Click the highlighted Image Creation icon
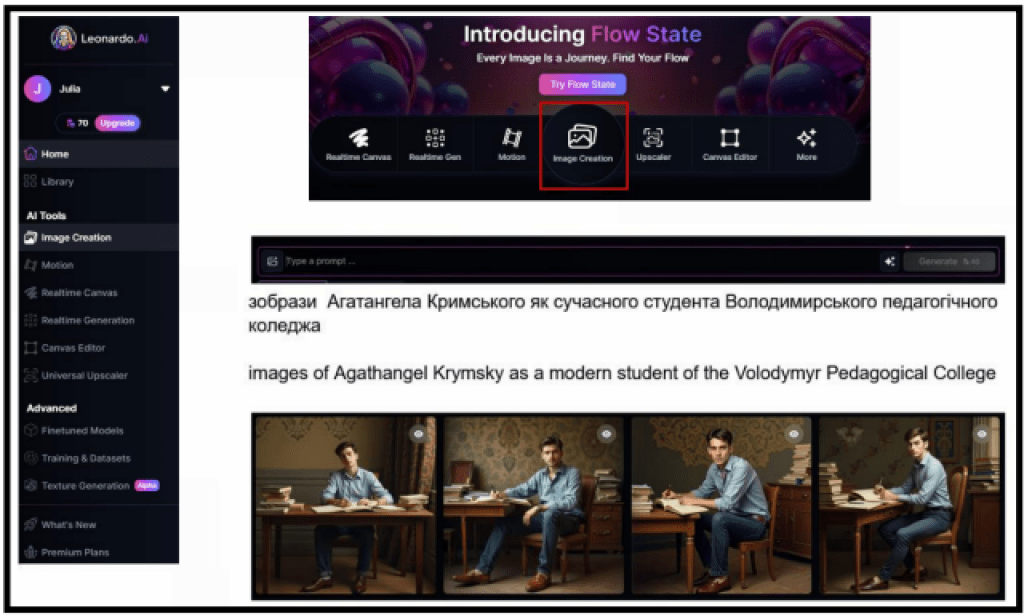Image resolution: width=1024 pixels, height=616 pixels. pos(583,145)
